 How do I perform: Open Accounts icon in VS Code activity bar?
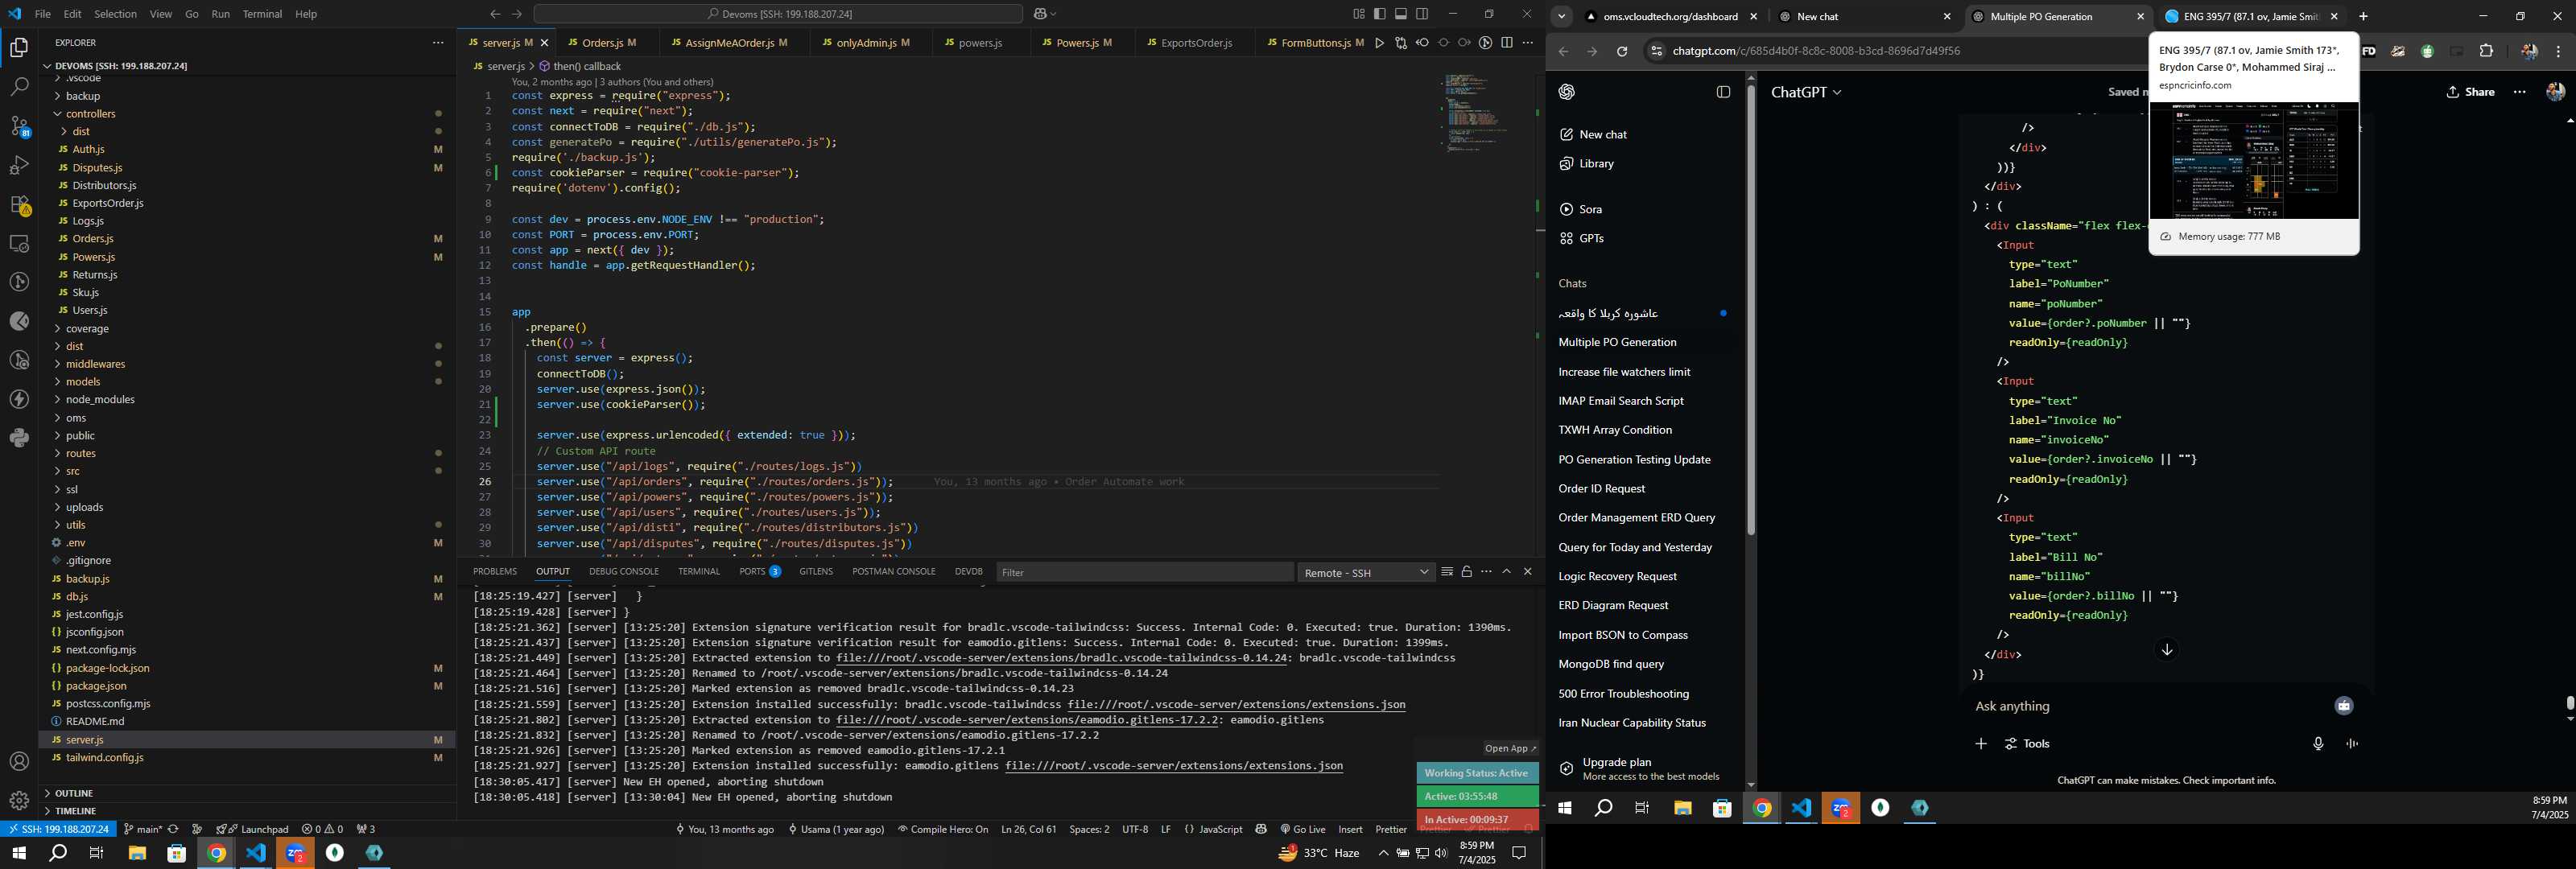coord(19,762)
